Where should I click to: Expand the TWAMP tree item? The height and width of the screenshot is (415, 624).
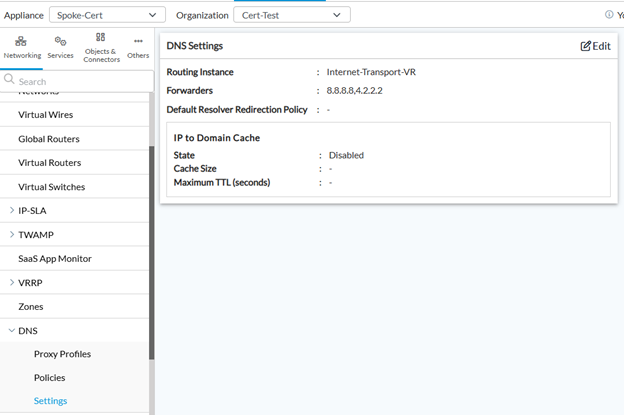pyautogui.click(x=12, y=234)
